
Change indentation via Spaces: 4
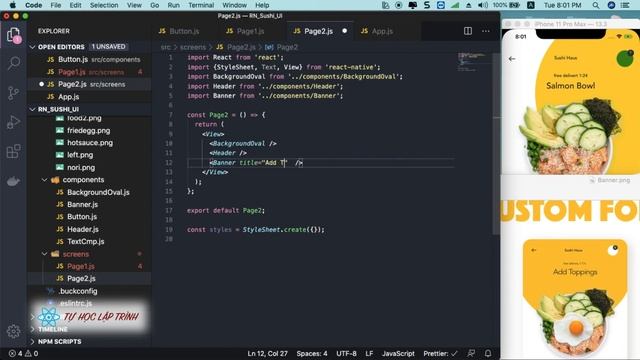click(x=312, y=353)
